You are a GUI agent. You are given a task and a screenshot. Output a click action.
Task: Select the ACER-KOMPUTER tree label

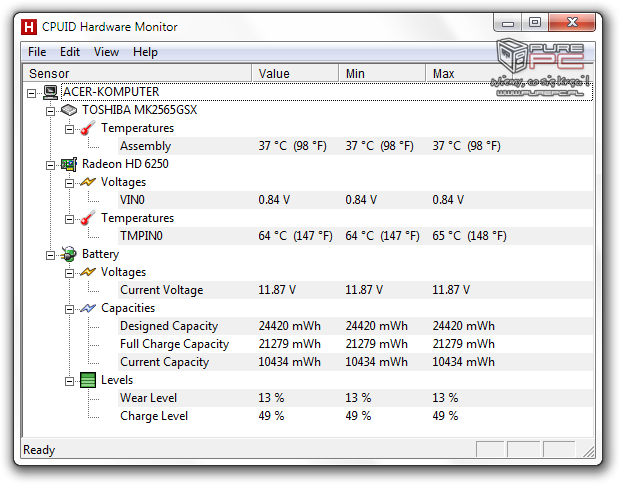111,92
